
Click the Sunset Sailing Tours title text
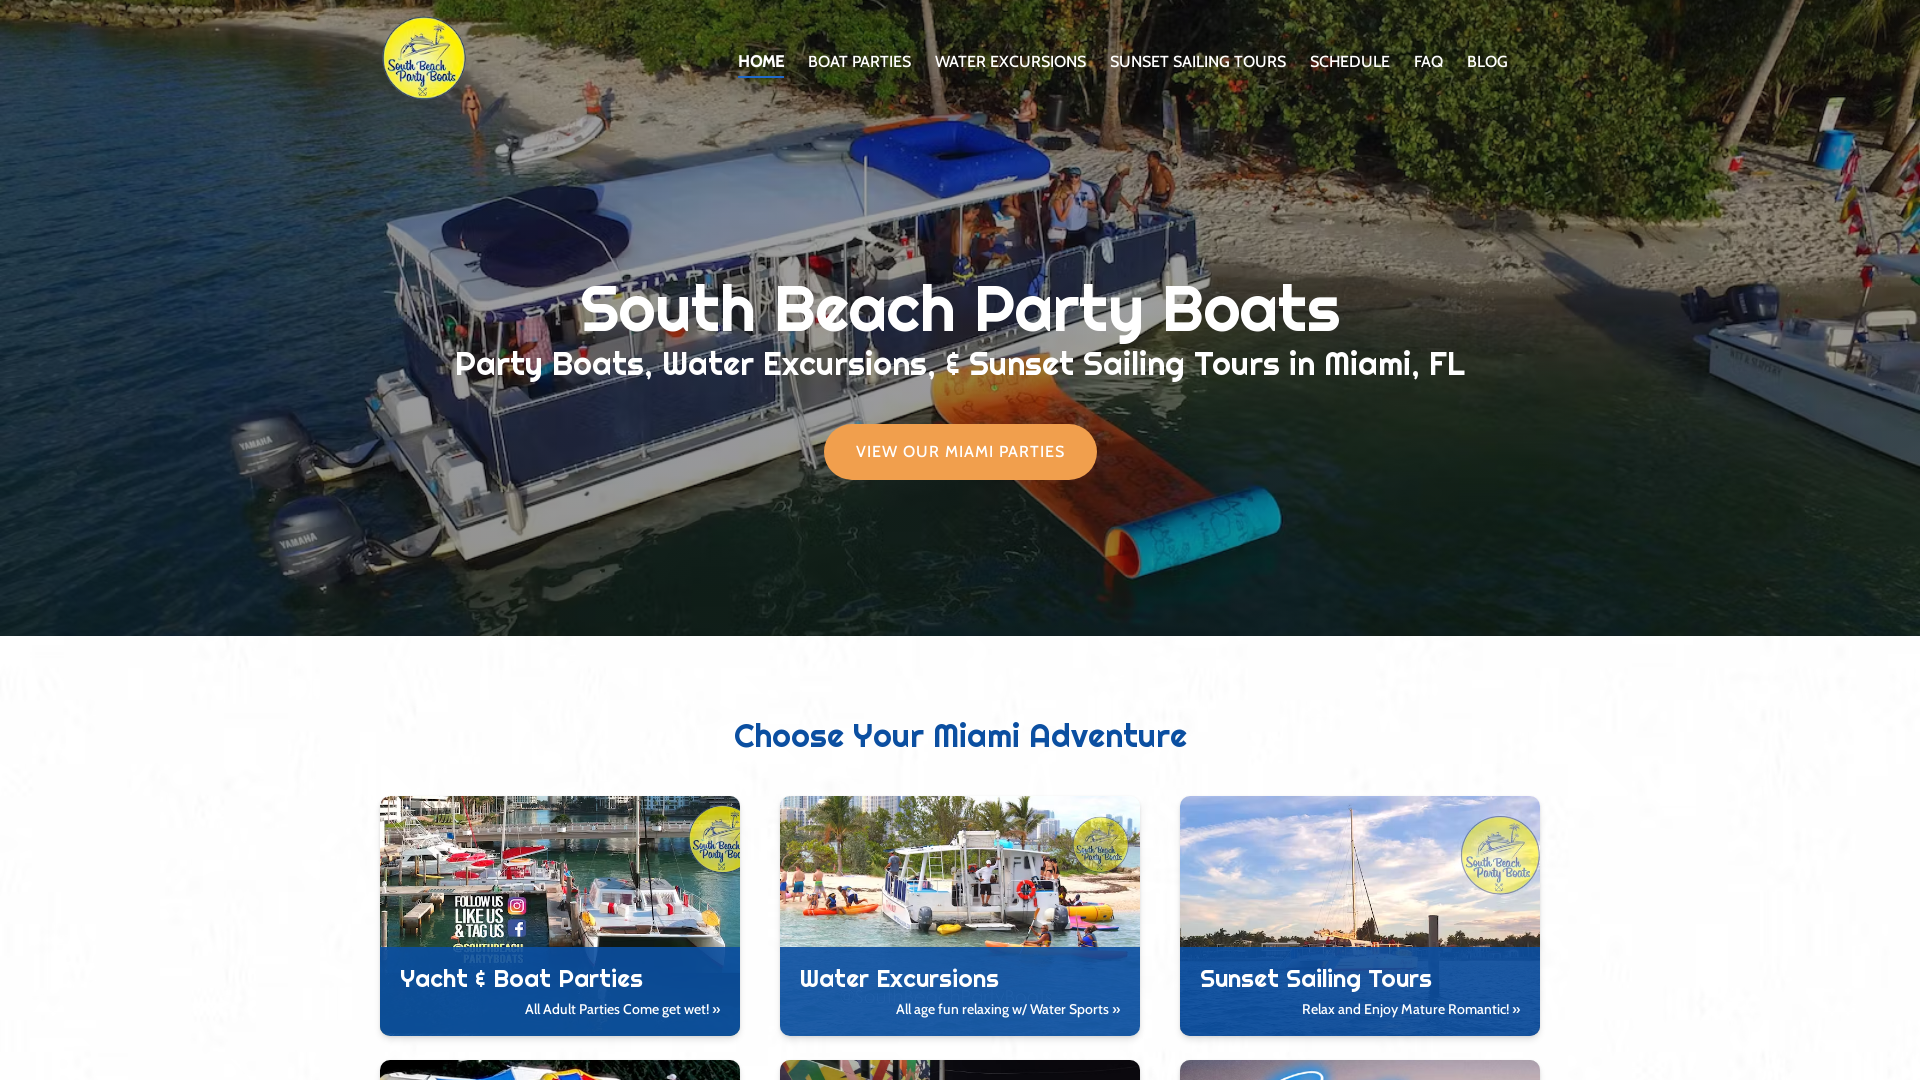click(x=1315, y=978)
